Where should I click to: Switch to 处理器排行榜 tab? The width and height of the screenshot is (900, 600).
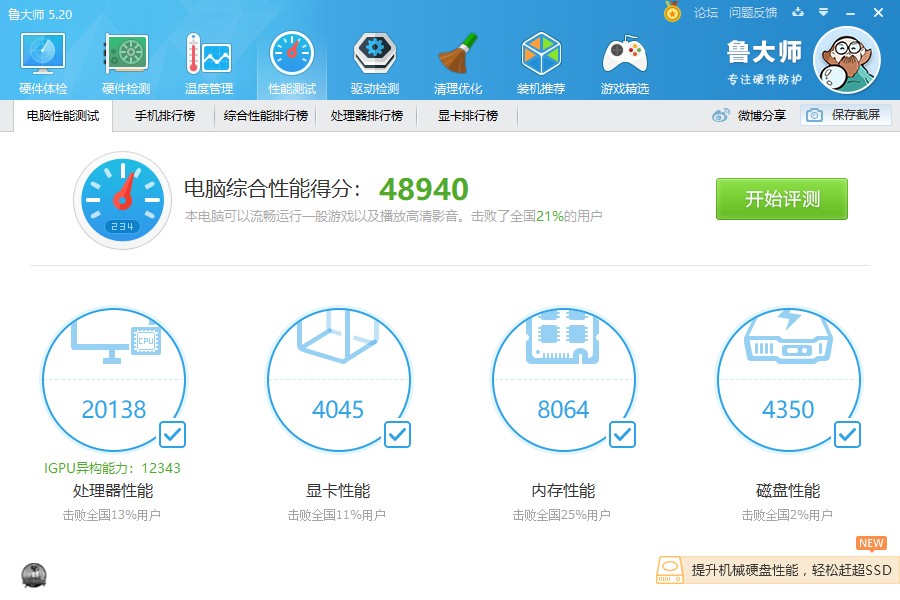(x=367, y=115)
